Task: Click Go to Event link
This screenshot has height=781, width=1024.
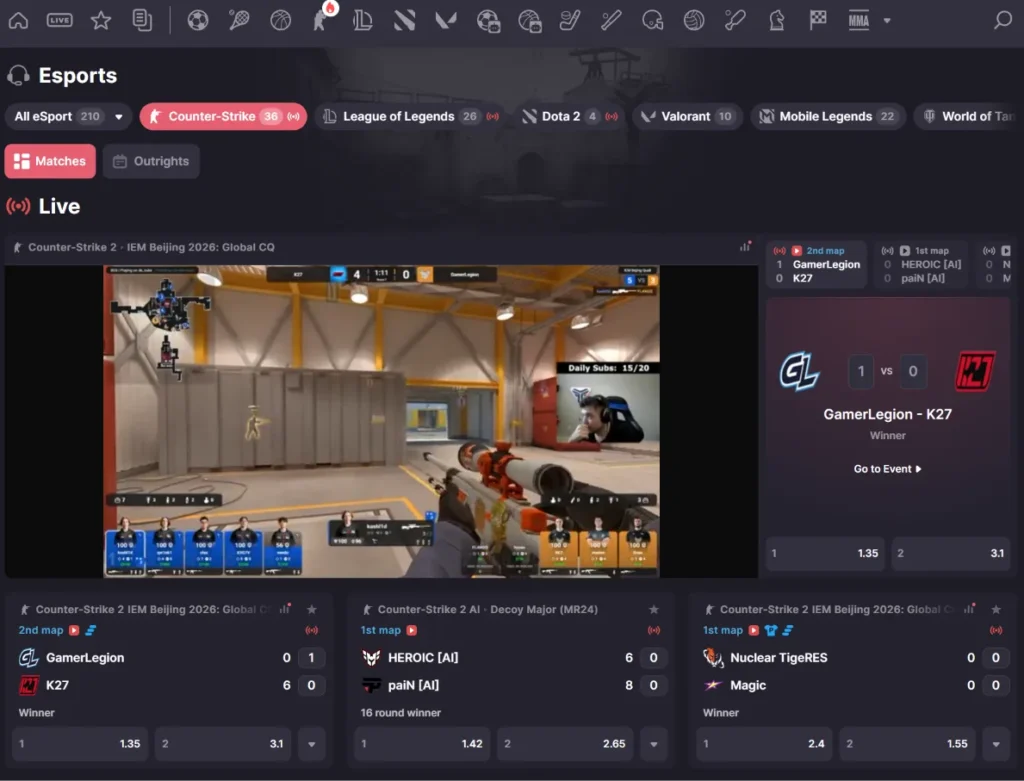Action: click(887, 469)
